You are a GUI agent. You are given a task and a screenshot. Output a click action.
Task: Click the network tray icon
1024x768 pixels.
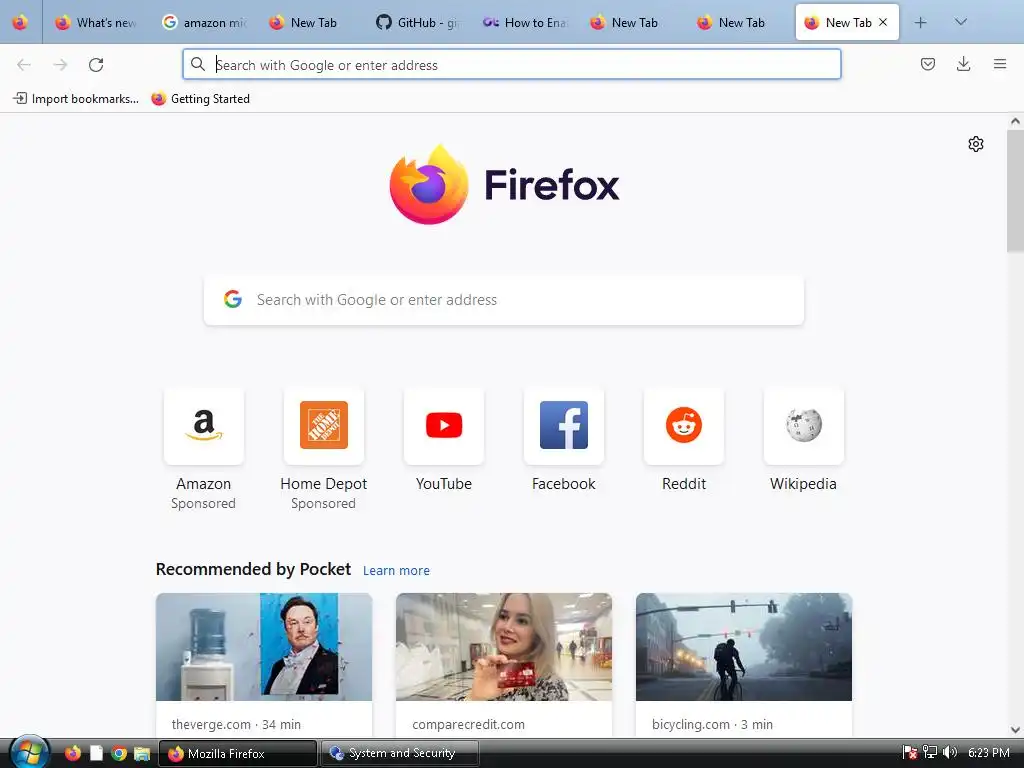click(930, 752)
